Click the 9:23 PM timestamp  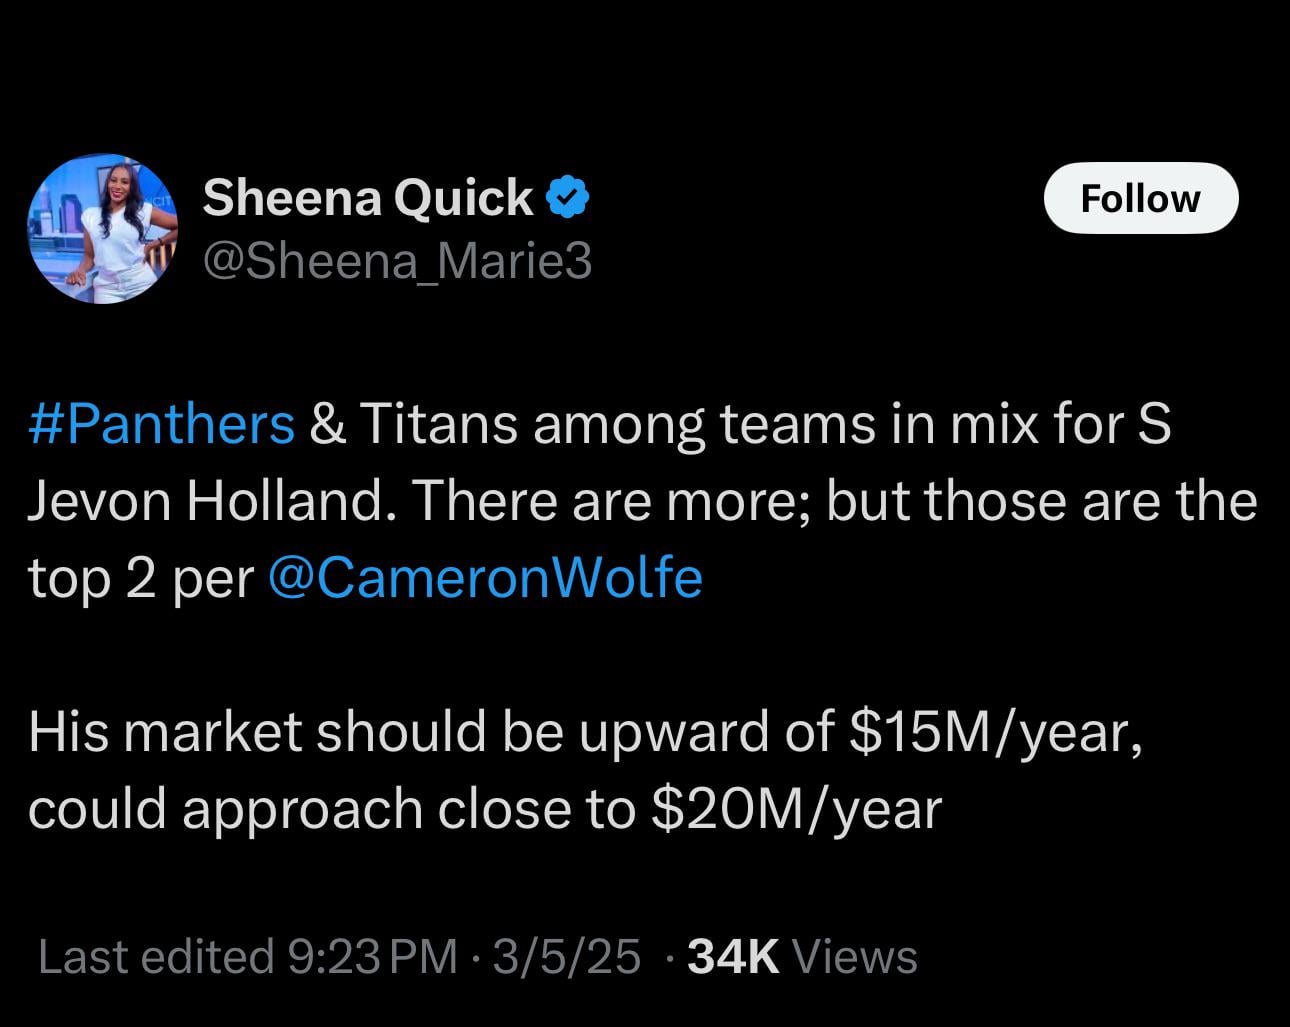(372, 956)
